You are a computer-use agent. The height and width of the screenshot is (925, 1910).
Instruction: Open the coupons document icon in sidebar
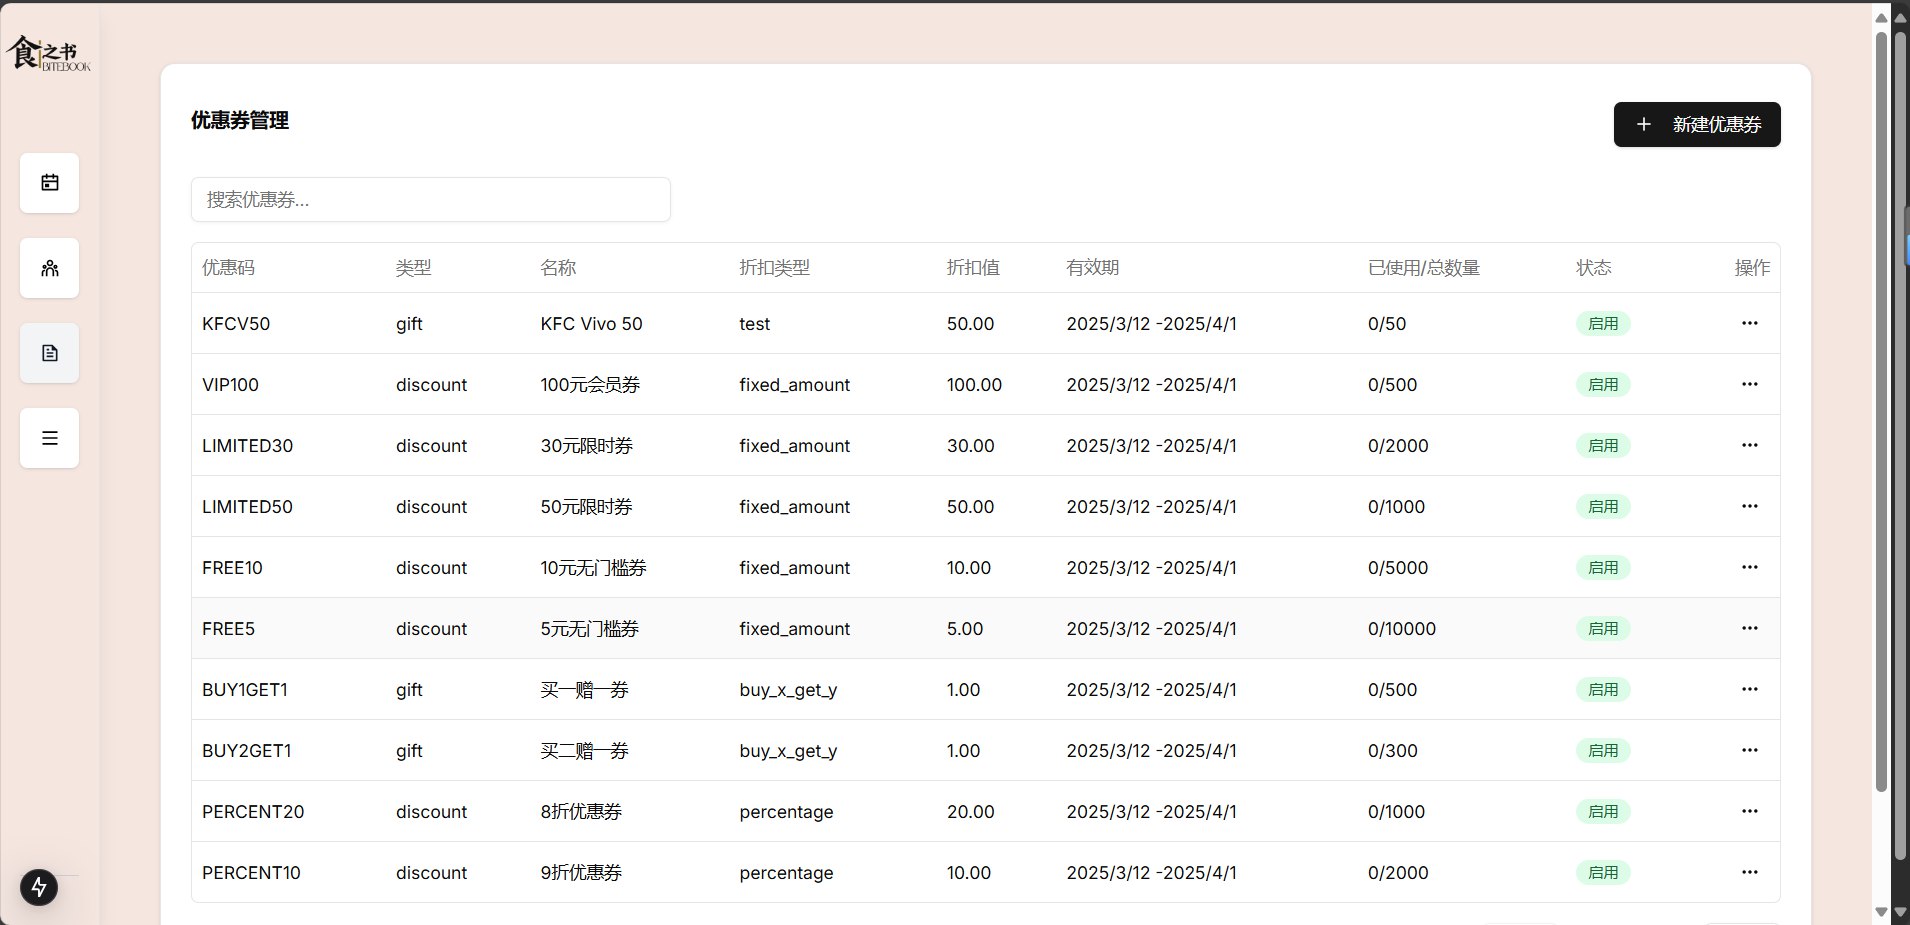point(49,353)
